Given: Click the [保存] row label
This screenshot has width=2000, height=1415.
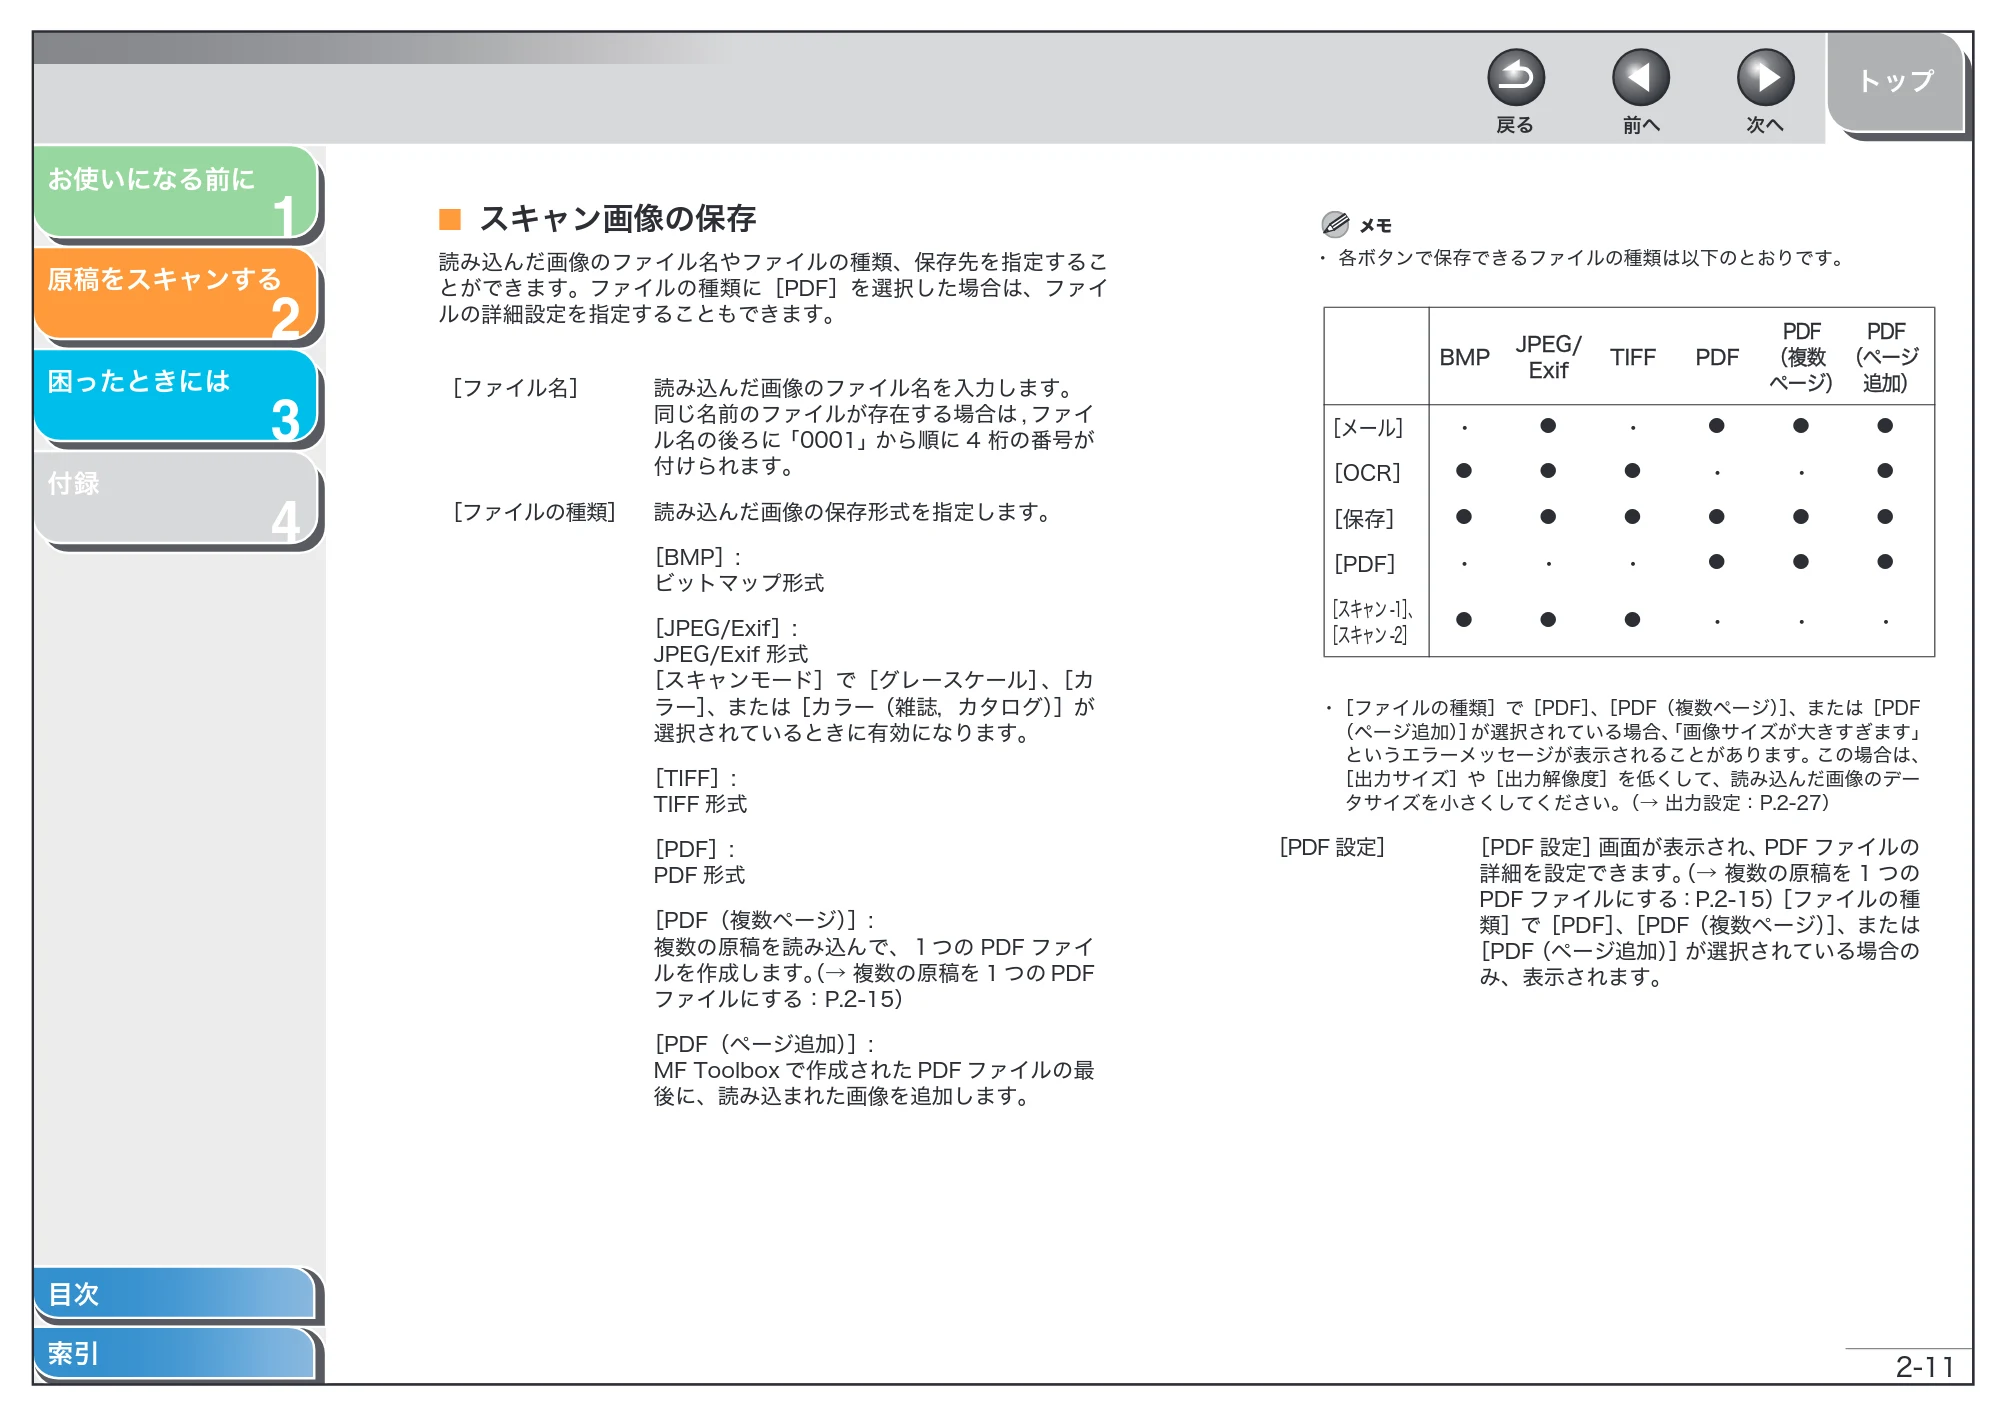Looking at the screenshot, I should (1363, 519).
